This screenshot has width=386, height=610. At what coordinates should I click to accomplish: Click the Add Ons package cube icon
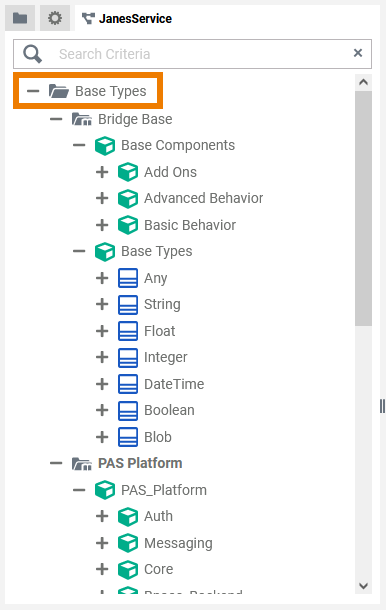pyautogui.click(x=128, y=172)
